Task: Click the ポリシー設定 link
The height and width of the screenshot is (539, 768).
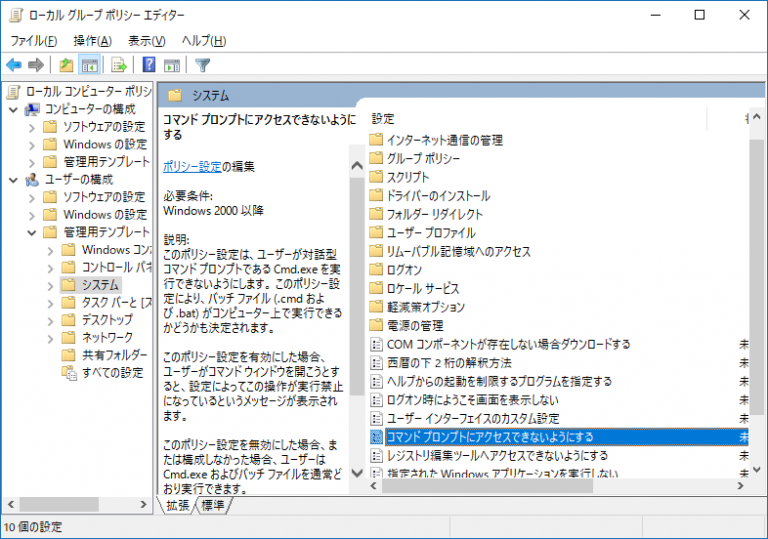Action: 192,166
